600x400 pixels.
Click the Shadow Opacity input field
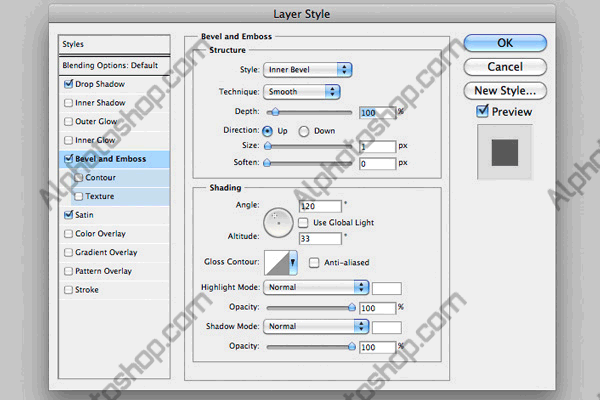click(377, 347)
